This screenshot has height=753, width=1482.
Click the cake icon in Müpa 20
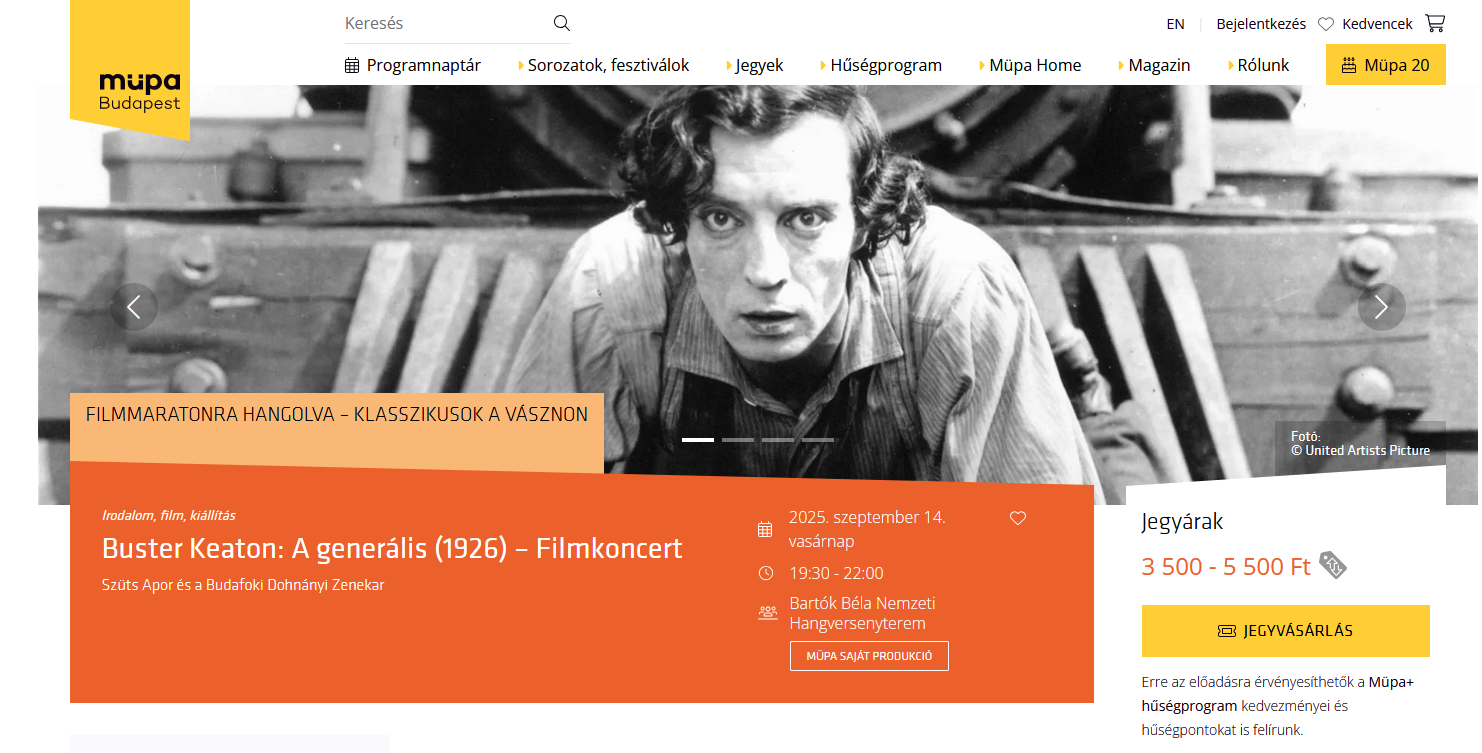pos(1349,66)
